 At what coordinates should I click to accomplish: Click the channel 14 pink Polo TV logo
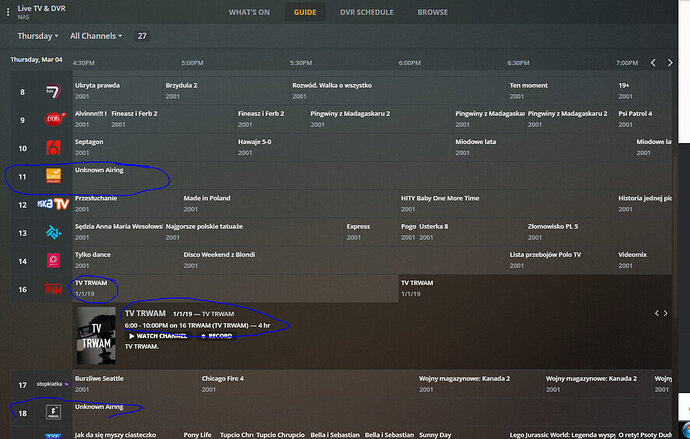coord(53,260)
